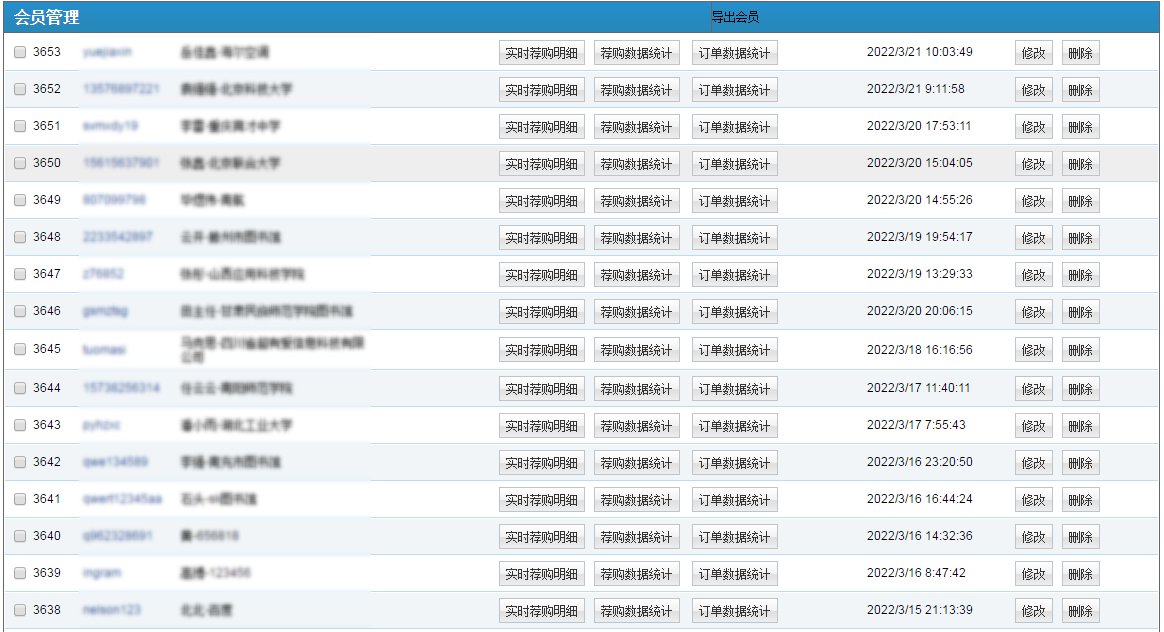Select the checkbox for member 3647

(x=20, y=274)
